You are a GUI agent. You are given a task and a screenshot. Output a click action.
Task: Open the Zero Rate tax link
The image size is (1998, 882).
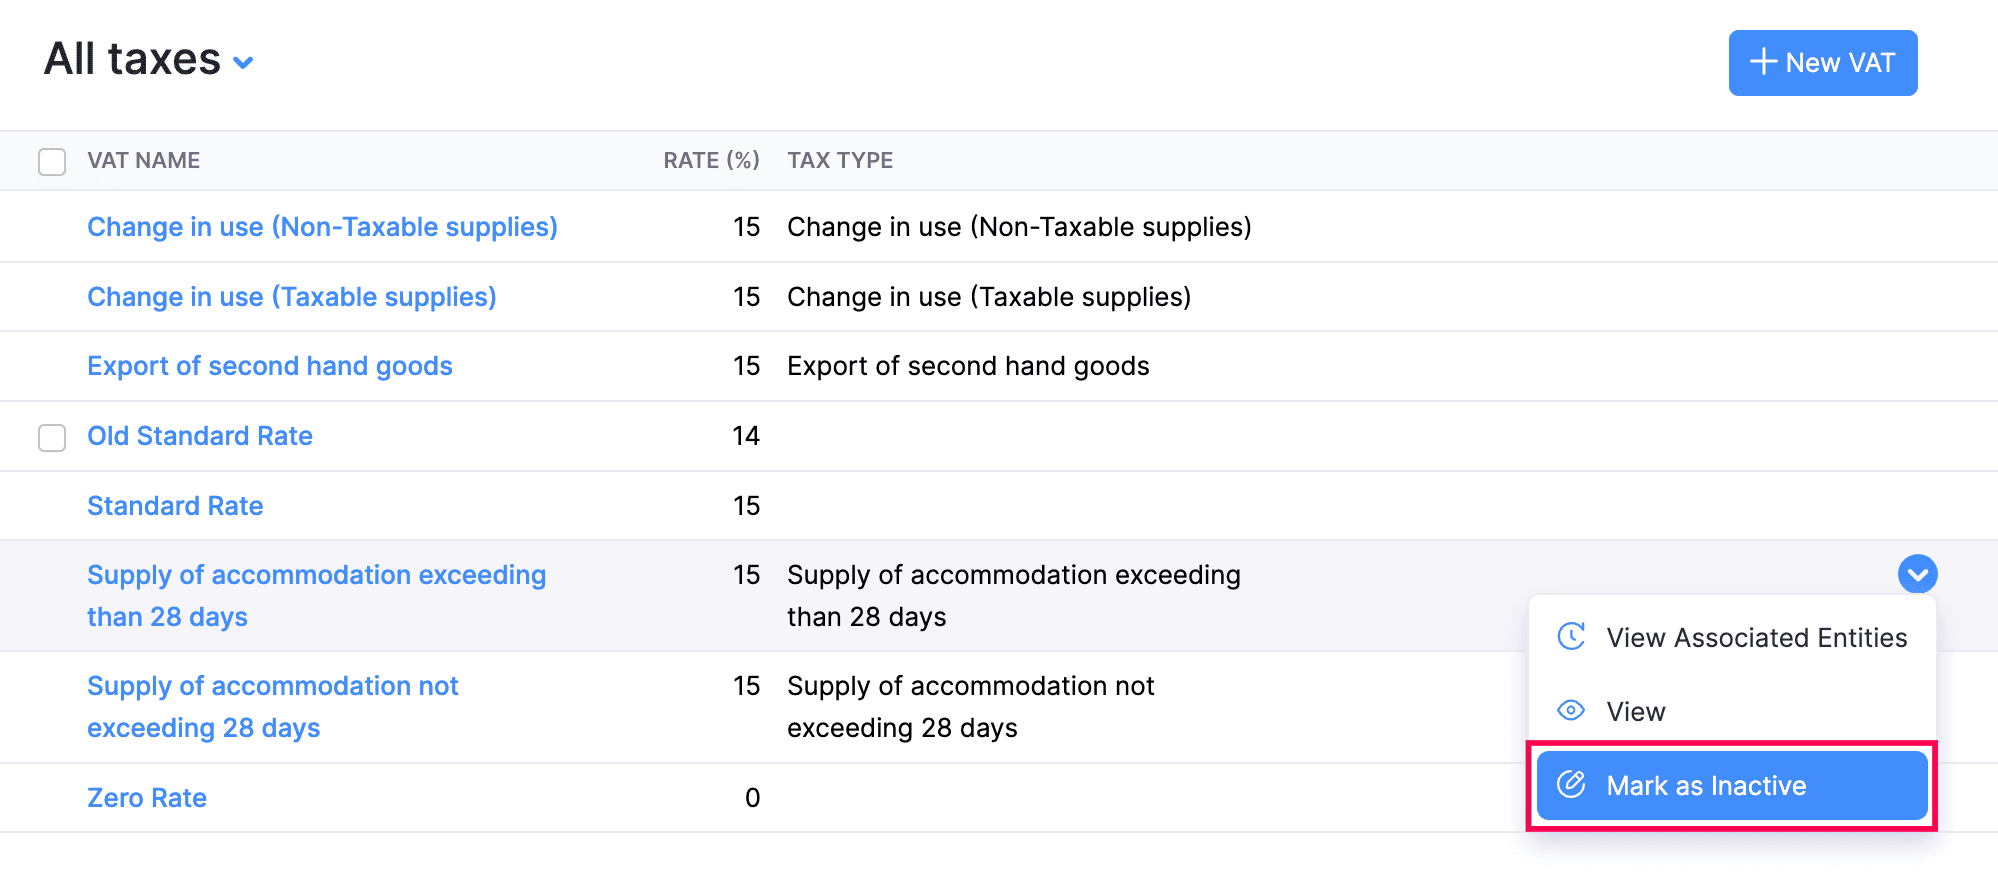coord(147,798)
